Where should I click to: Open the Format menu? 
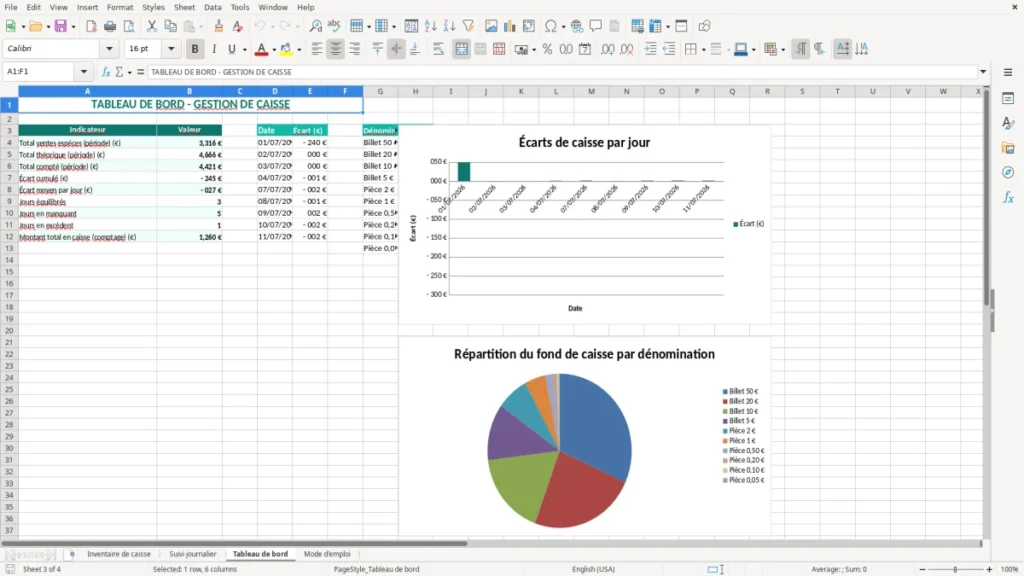[120, 7]
